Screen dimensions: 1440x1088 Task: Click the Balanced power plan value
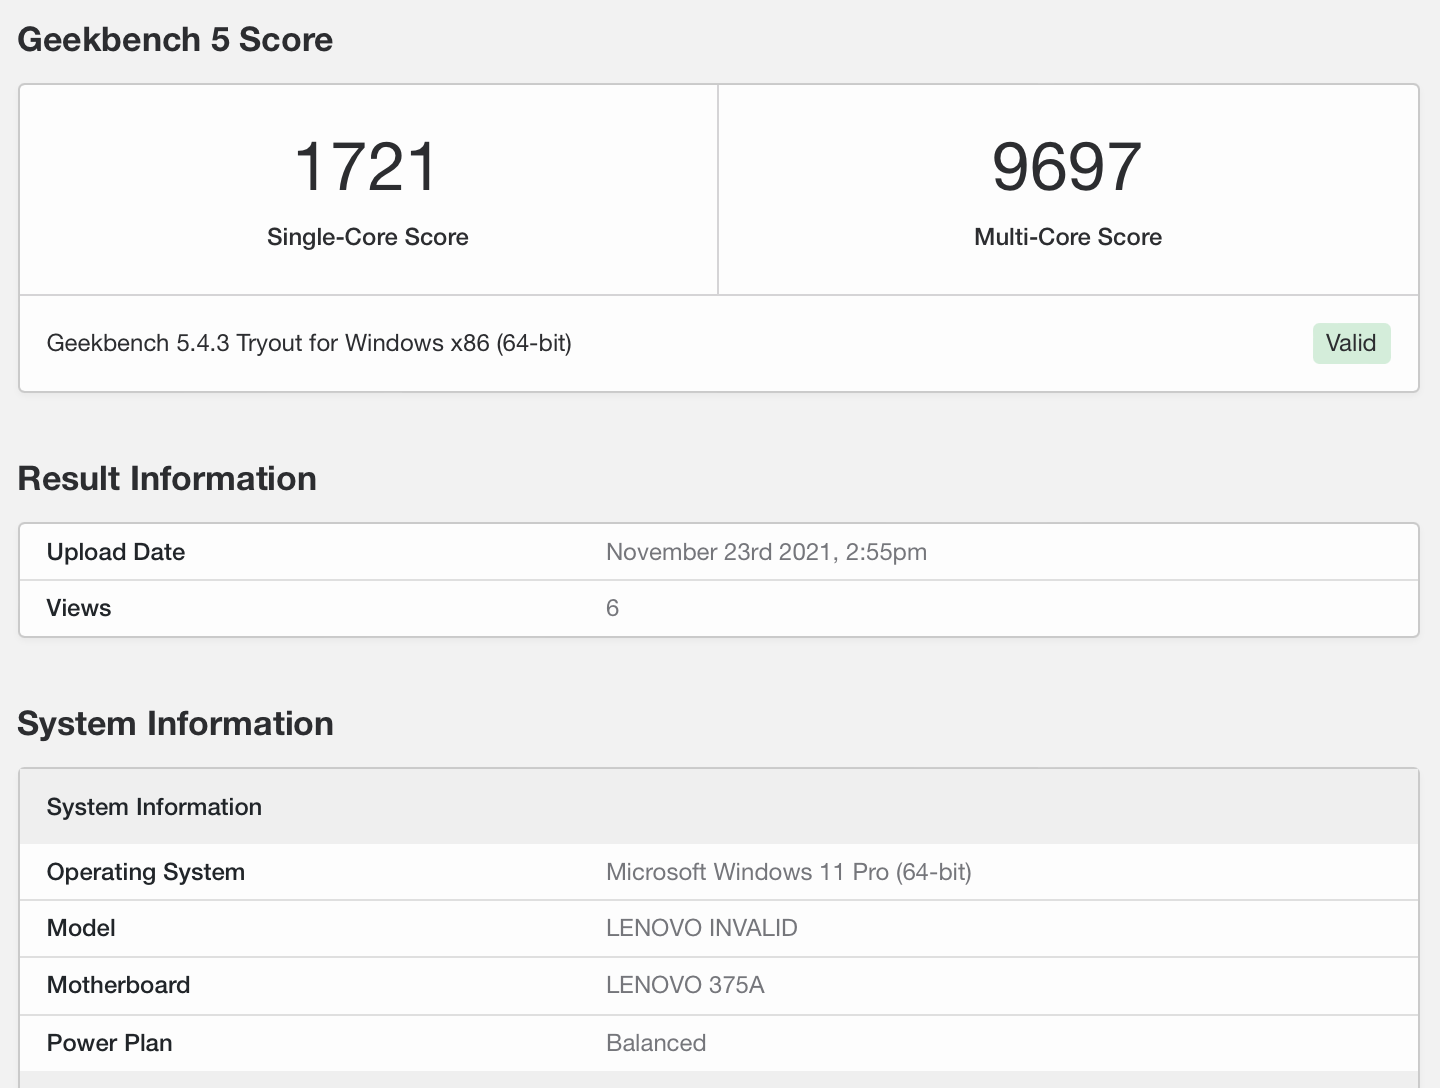(656, 1042)
